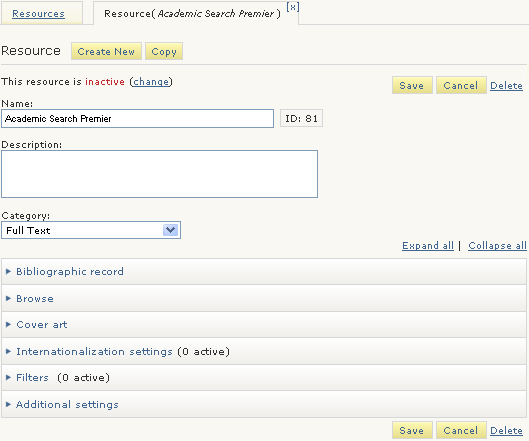Close the Academic Search Premier tab with [x]
Viewport: 529px width, 441px height.
click(x=293, y=7)
